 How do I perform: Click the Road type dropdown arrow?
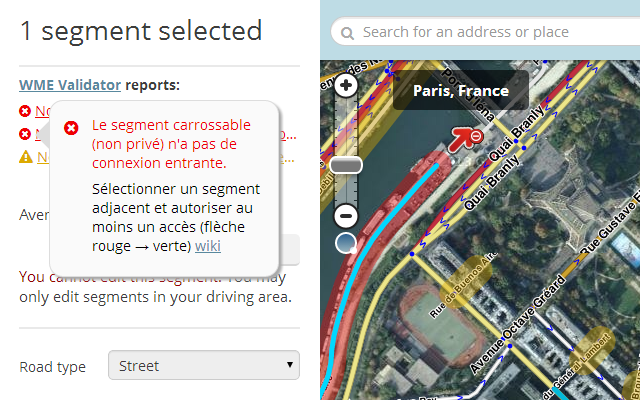coord(289,364)
